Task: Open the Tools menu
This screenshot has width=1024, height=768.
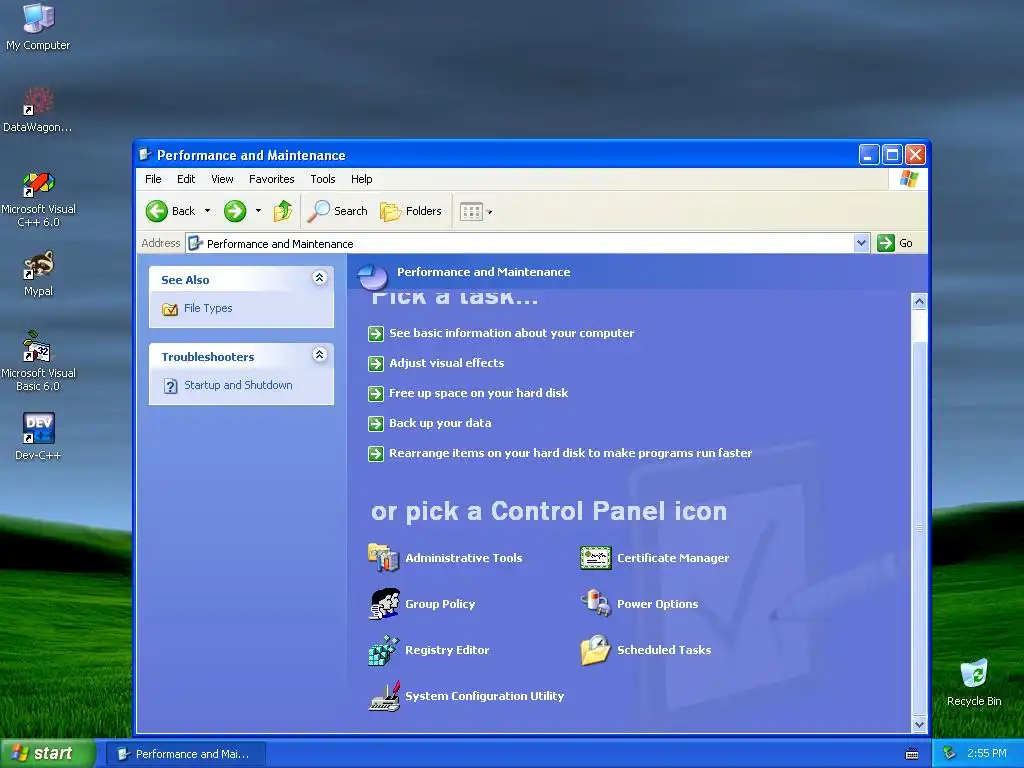Action: (x=323, y=179)
